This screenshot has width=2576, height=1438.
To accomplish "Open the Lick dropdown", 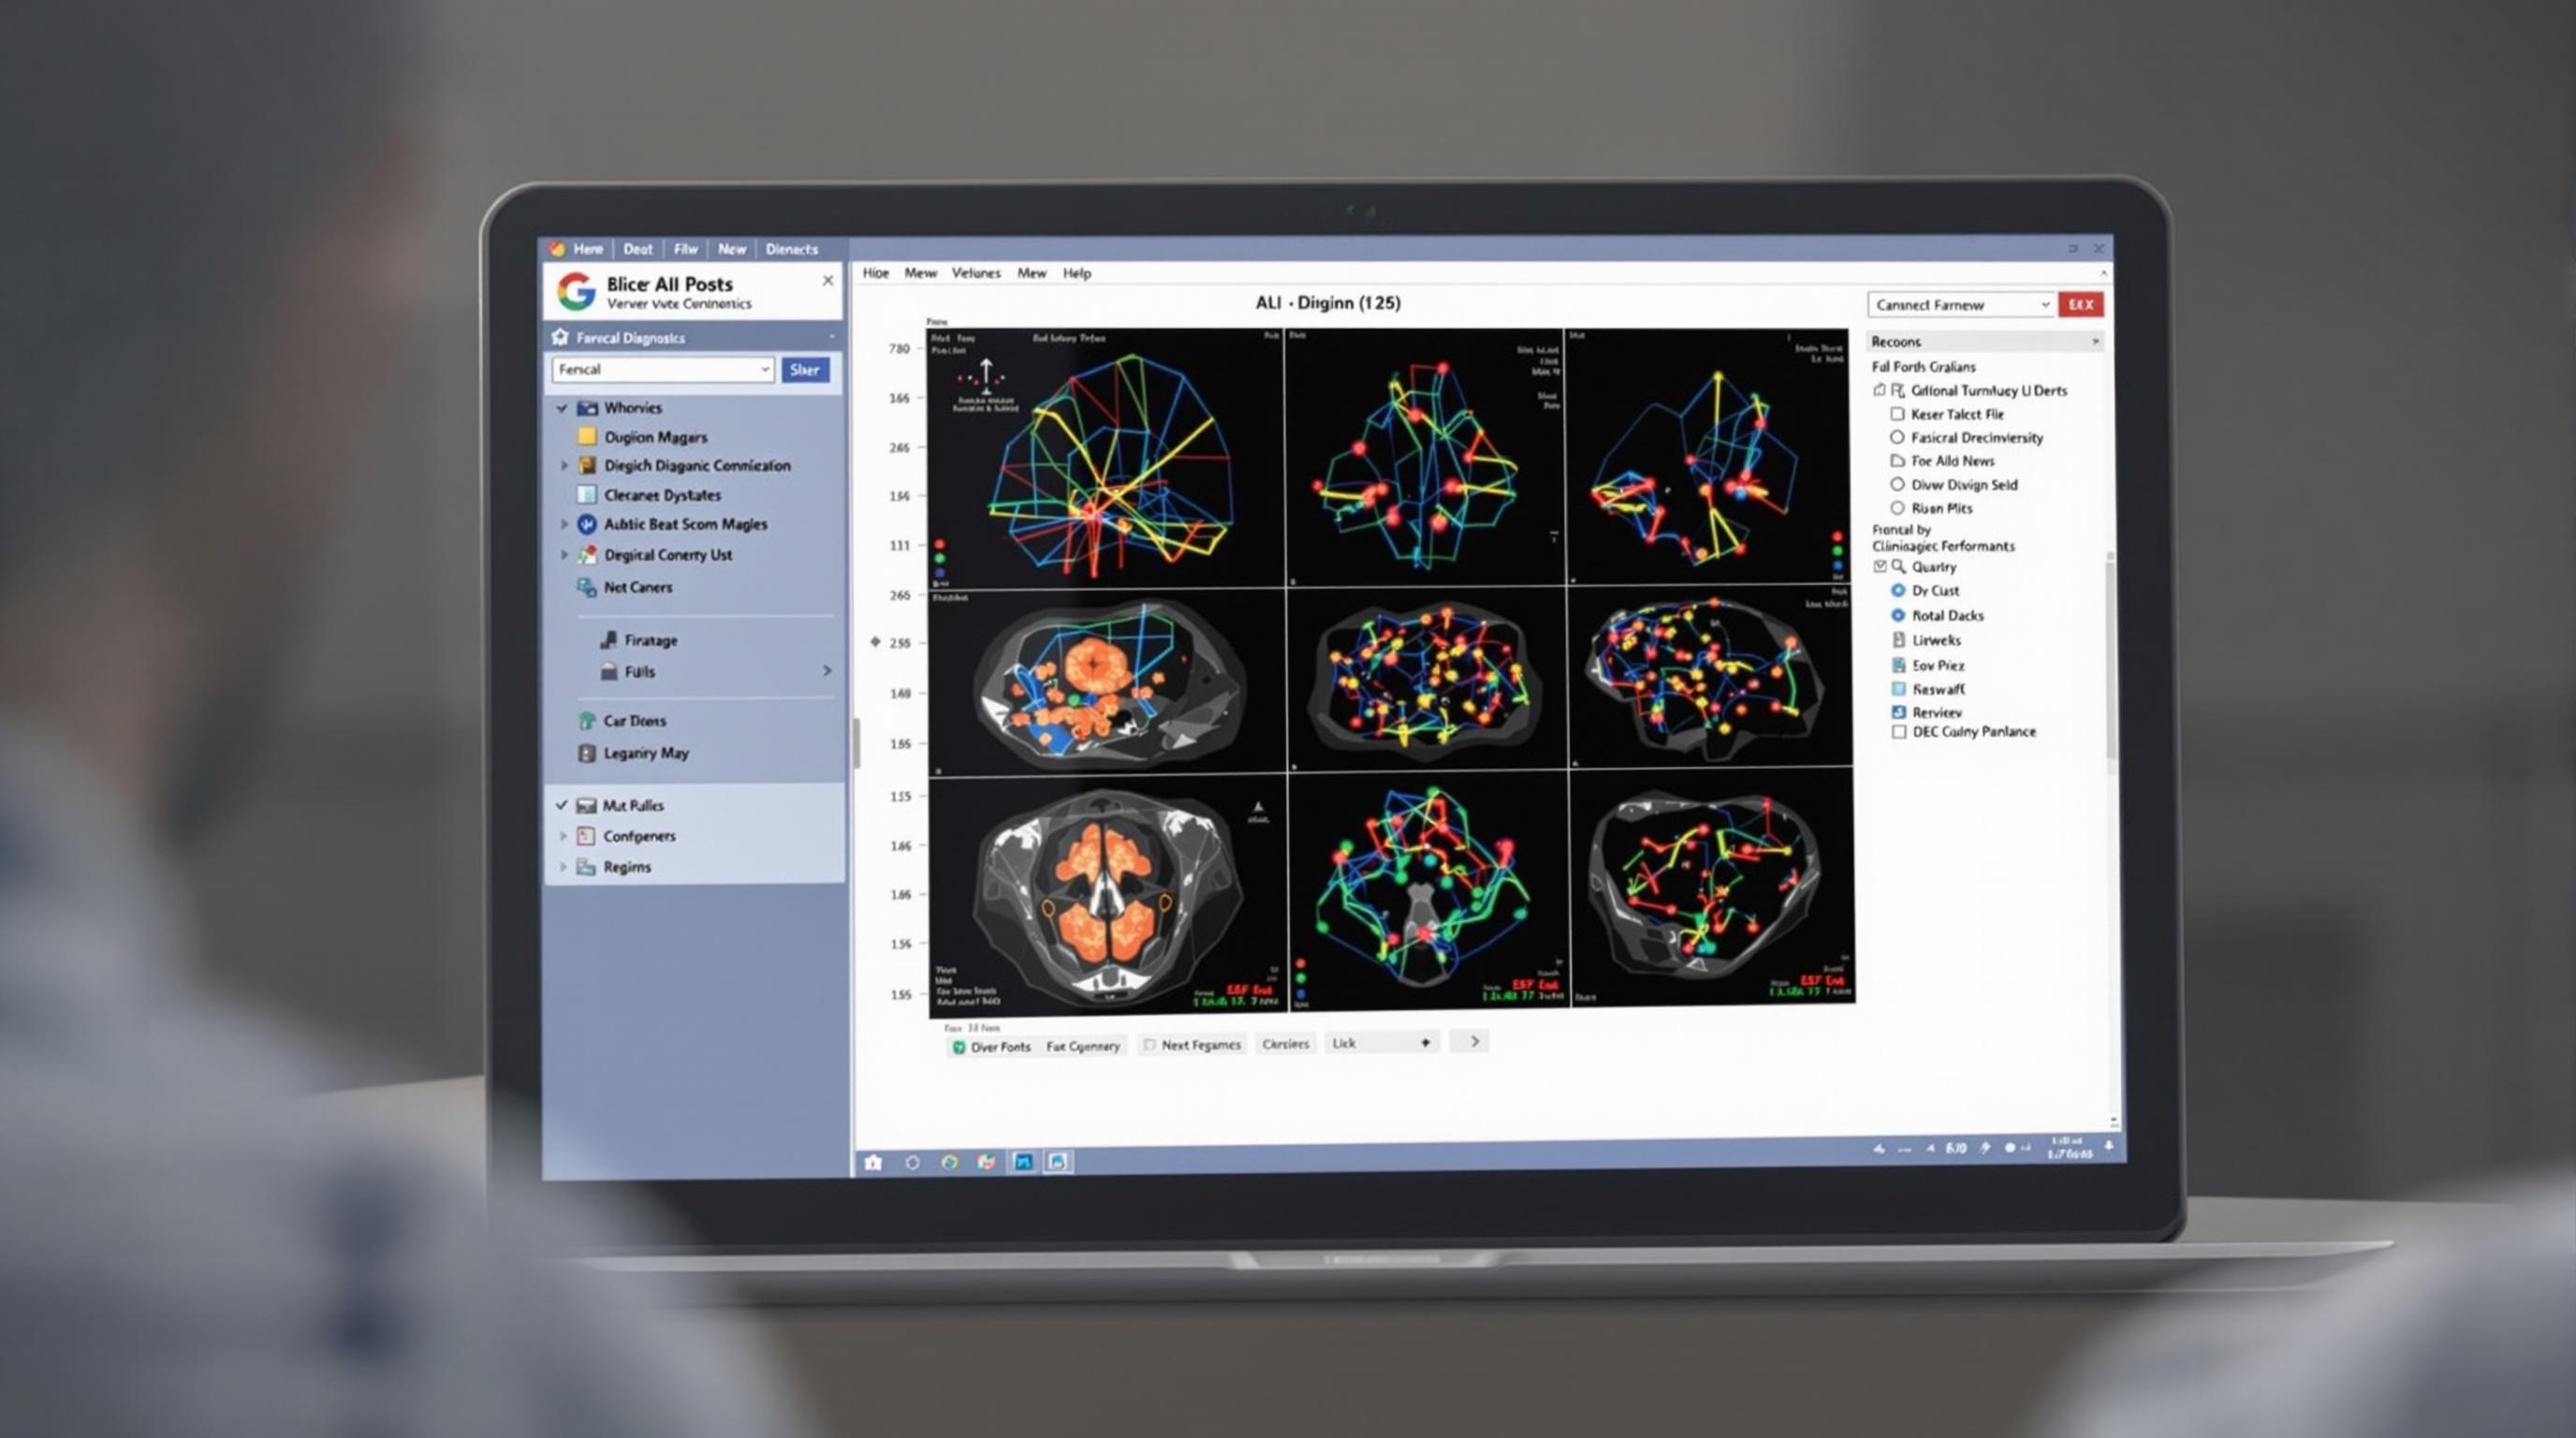I will pyautogui.click(x=1383, y=1043).
